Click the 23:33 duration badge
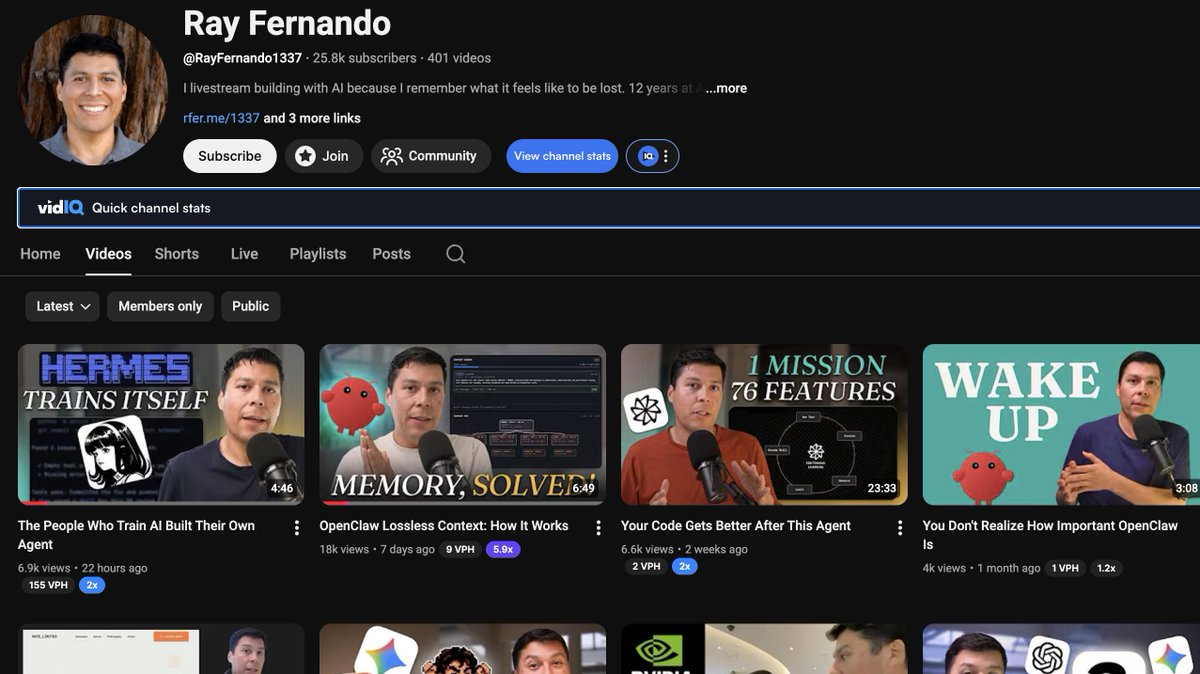The height and width of the screenshot is (674, 1200). pos(882,489)
